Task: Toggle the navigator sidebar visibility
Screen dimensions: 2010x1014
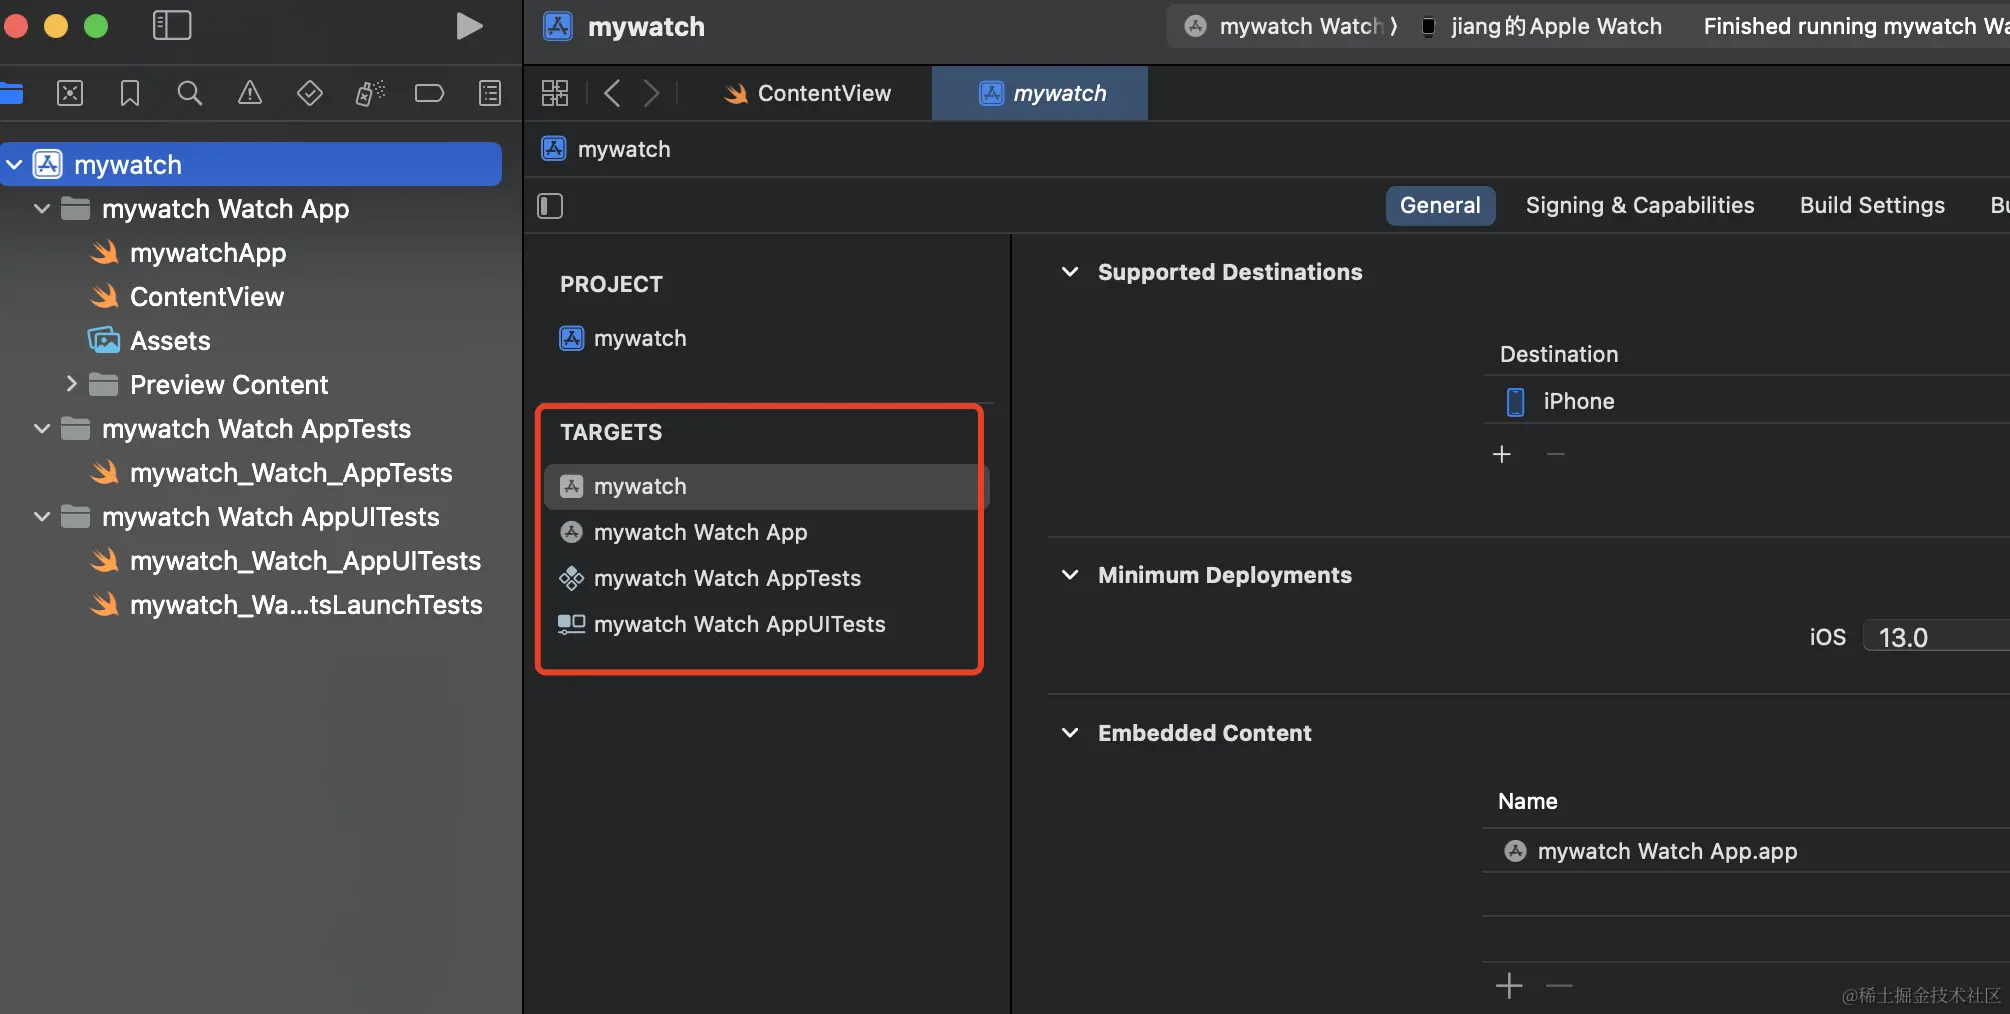Action: pos(172,26)
